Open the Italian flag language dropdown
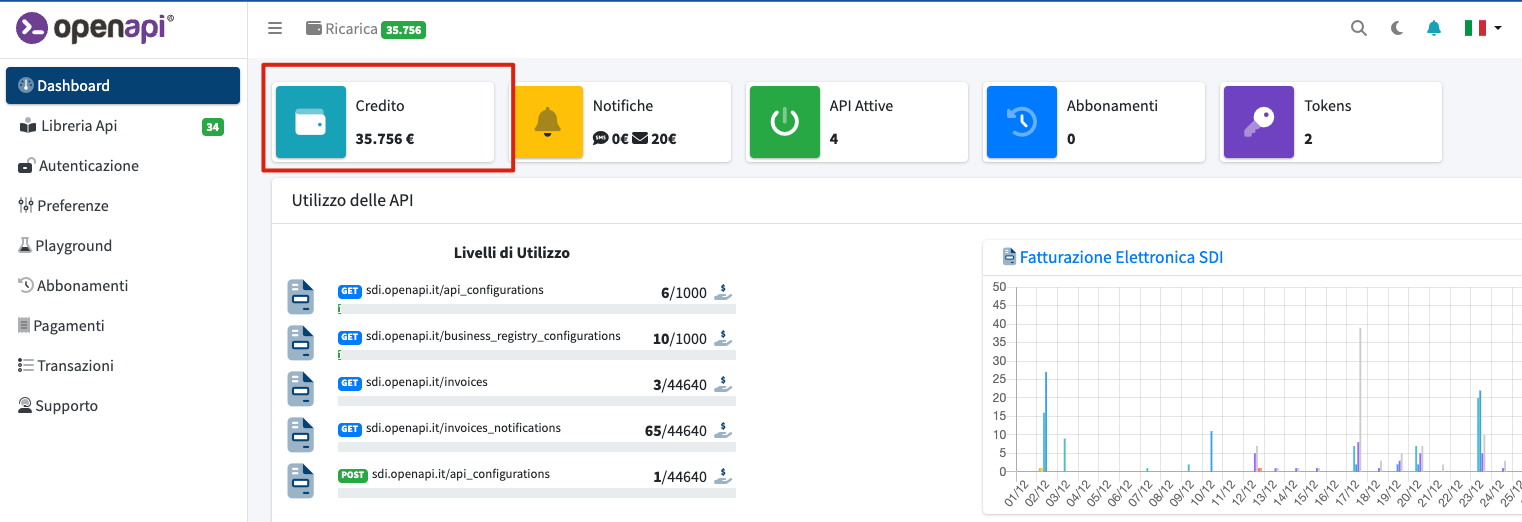Image resolution: width=1522 pixels, height=522 pixels. (x=1483, y=28)
